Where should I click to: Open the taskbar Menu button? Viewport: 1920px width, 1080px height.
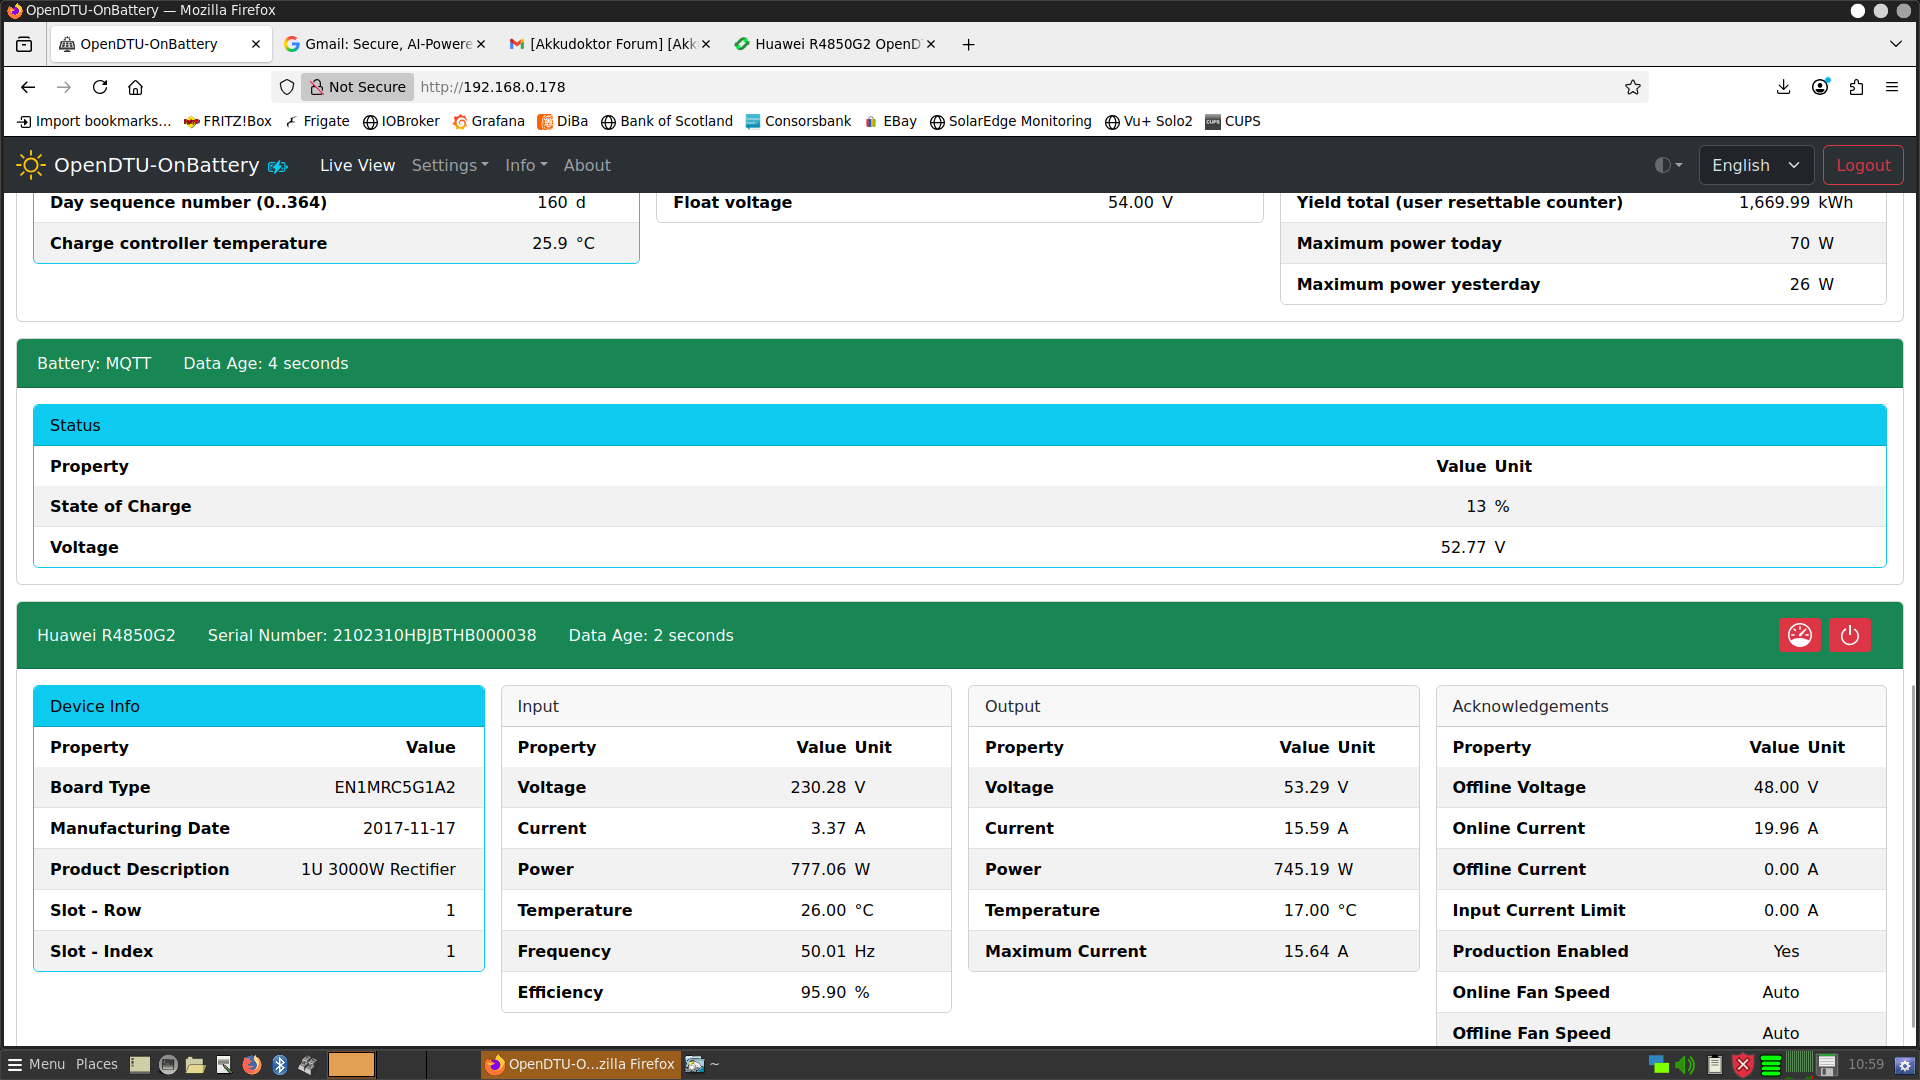pos(36,1064)
